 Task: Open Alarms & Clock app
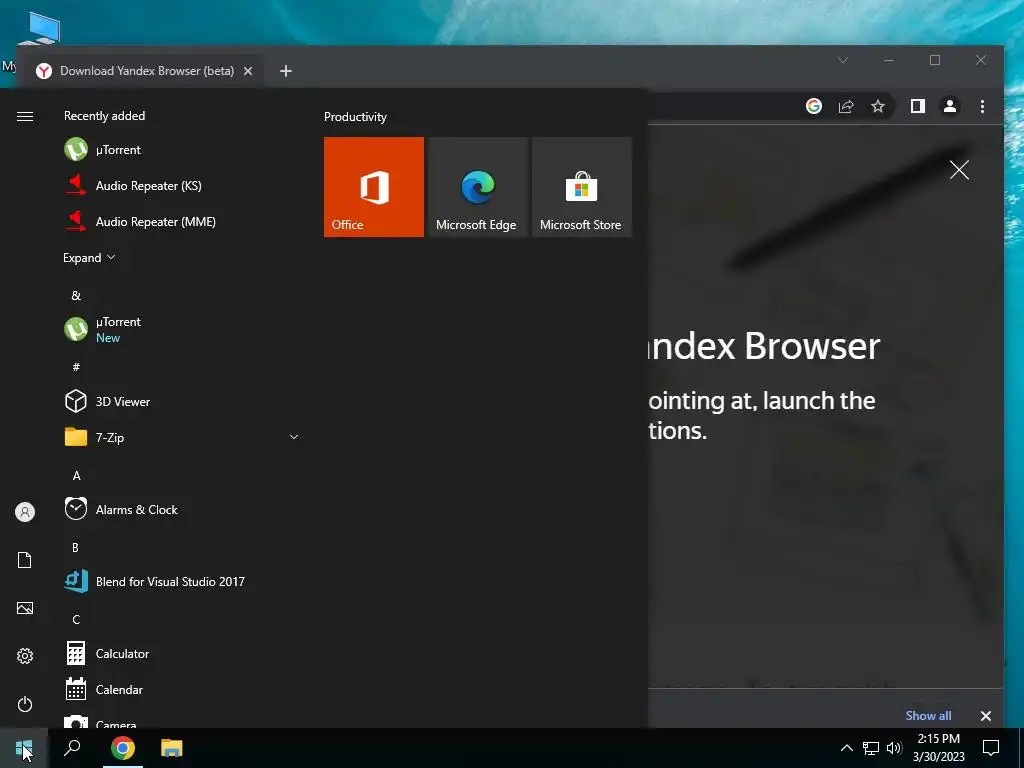(182, 509)
